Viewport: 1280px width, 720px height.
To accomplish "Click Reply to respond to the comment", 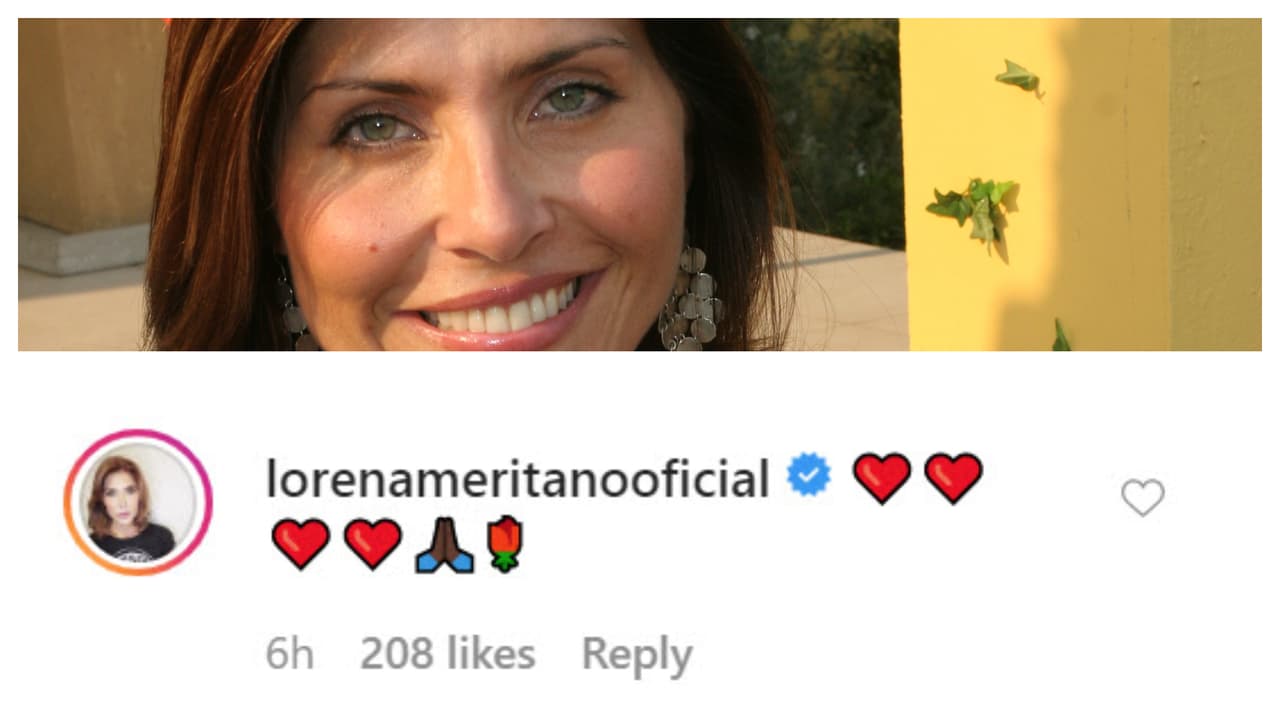I will pyautogui.click(x=637, y=654).
